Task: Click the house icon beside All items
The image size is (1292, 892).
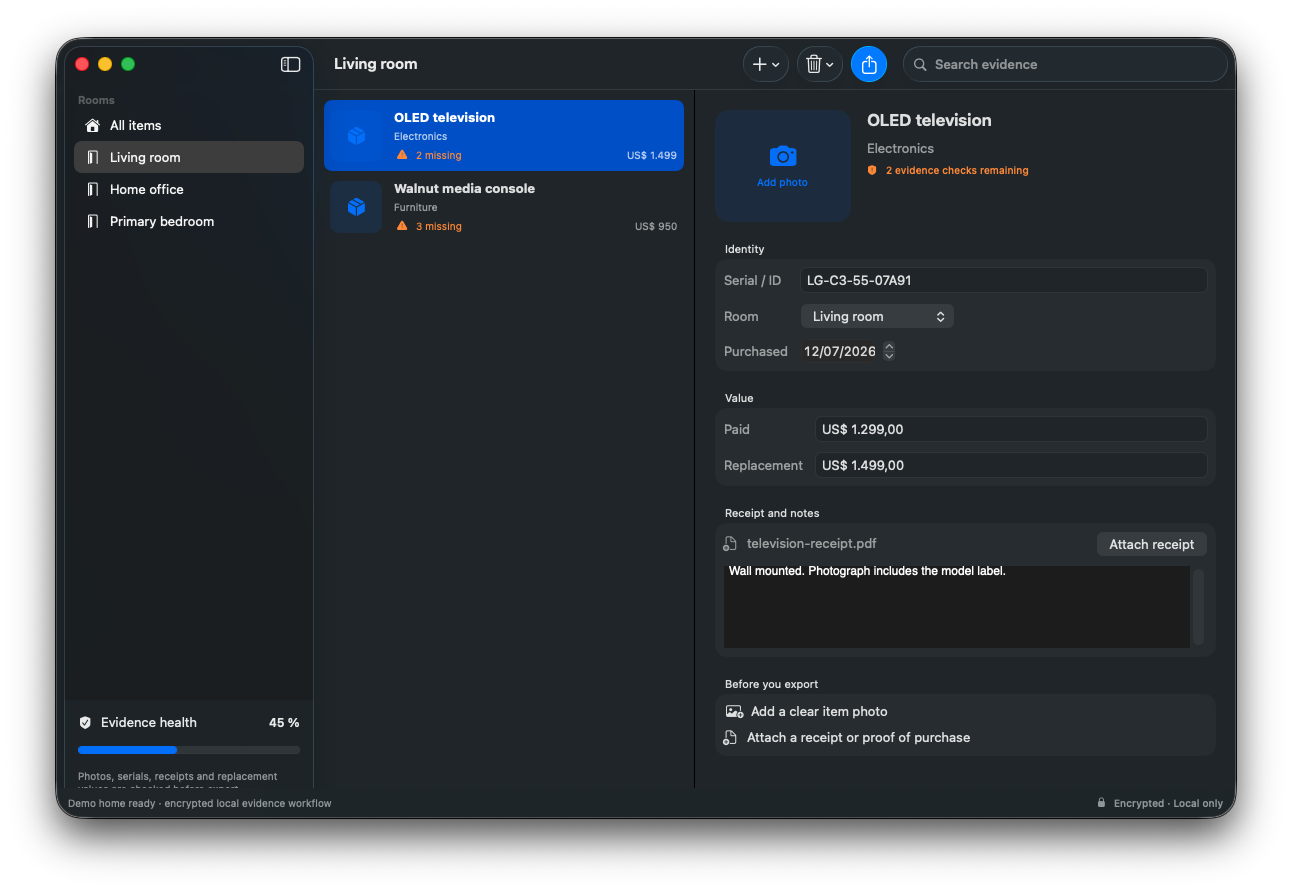Action: [93, 125]
